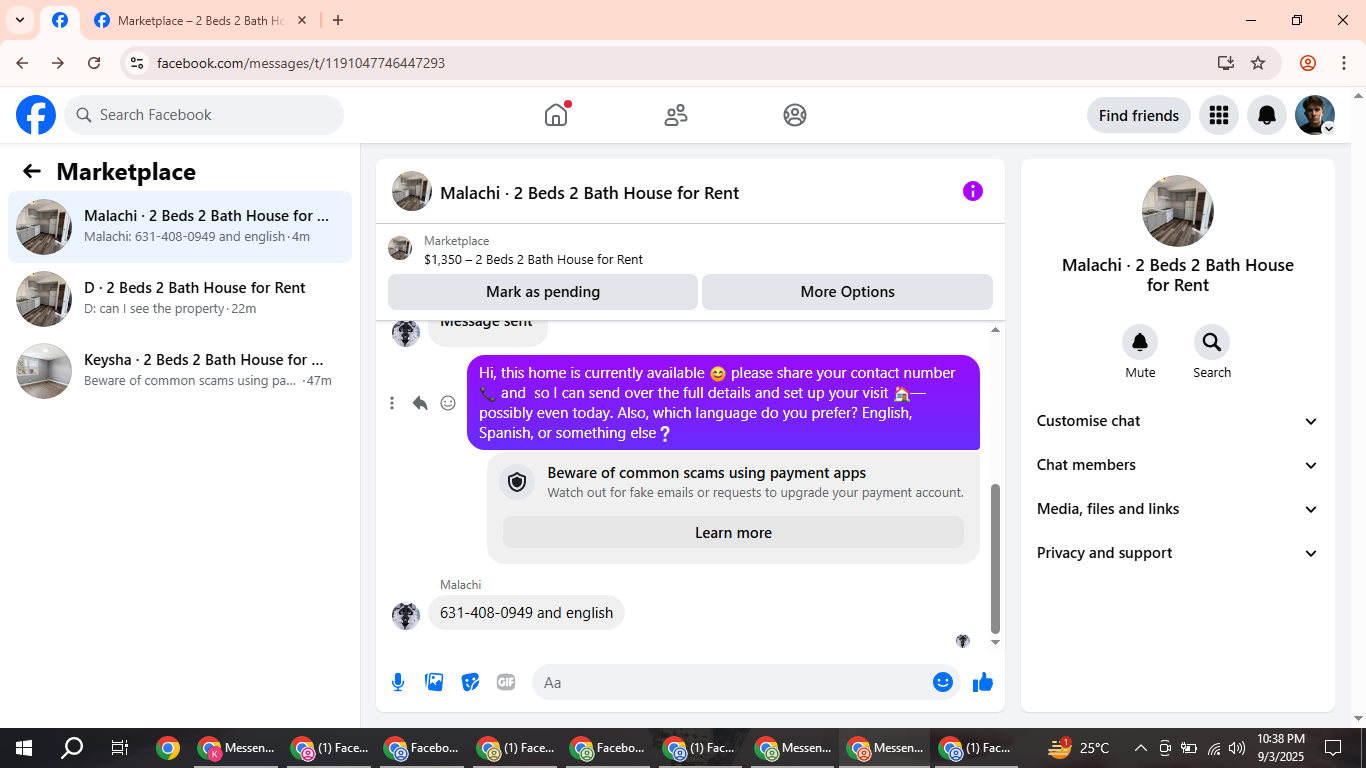
Task: Open the purple conversation information icon
Action: [973, 191]
